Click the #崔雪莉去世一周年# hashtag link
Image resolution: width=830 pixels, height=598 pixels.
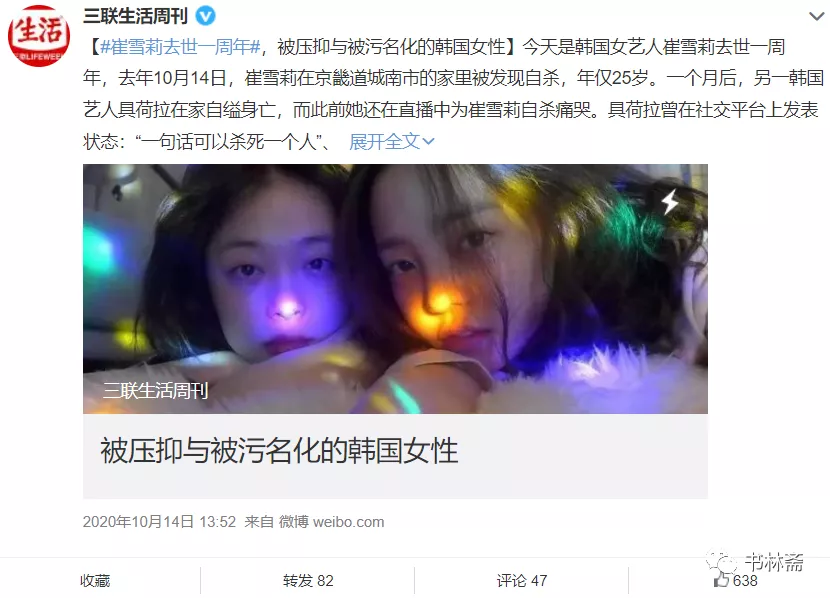point(180,47)
